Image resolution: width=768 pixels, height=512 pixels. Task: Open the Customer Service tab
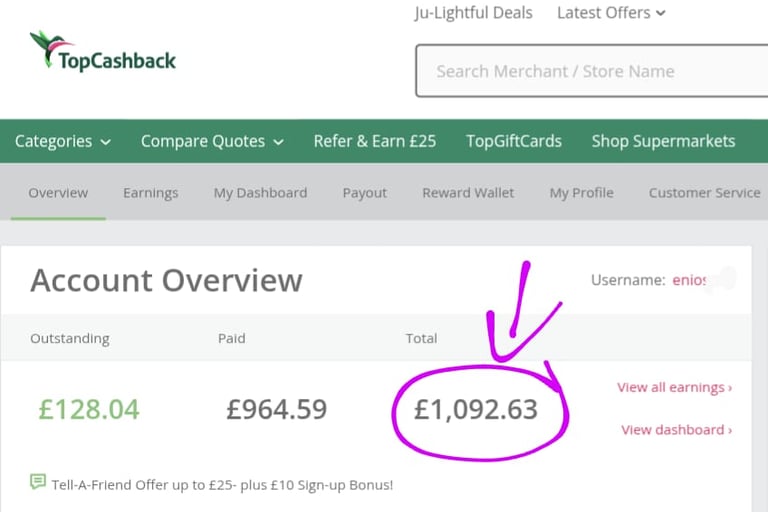tap(704, 193)
